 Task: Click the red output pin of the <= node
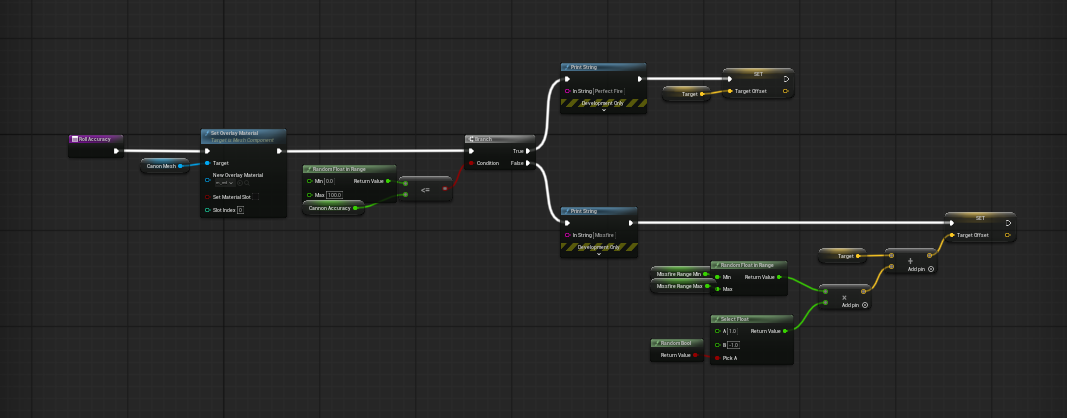445,189
